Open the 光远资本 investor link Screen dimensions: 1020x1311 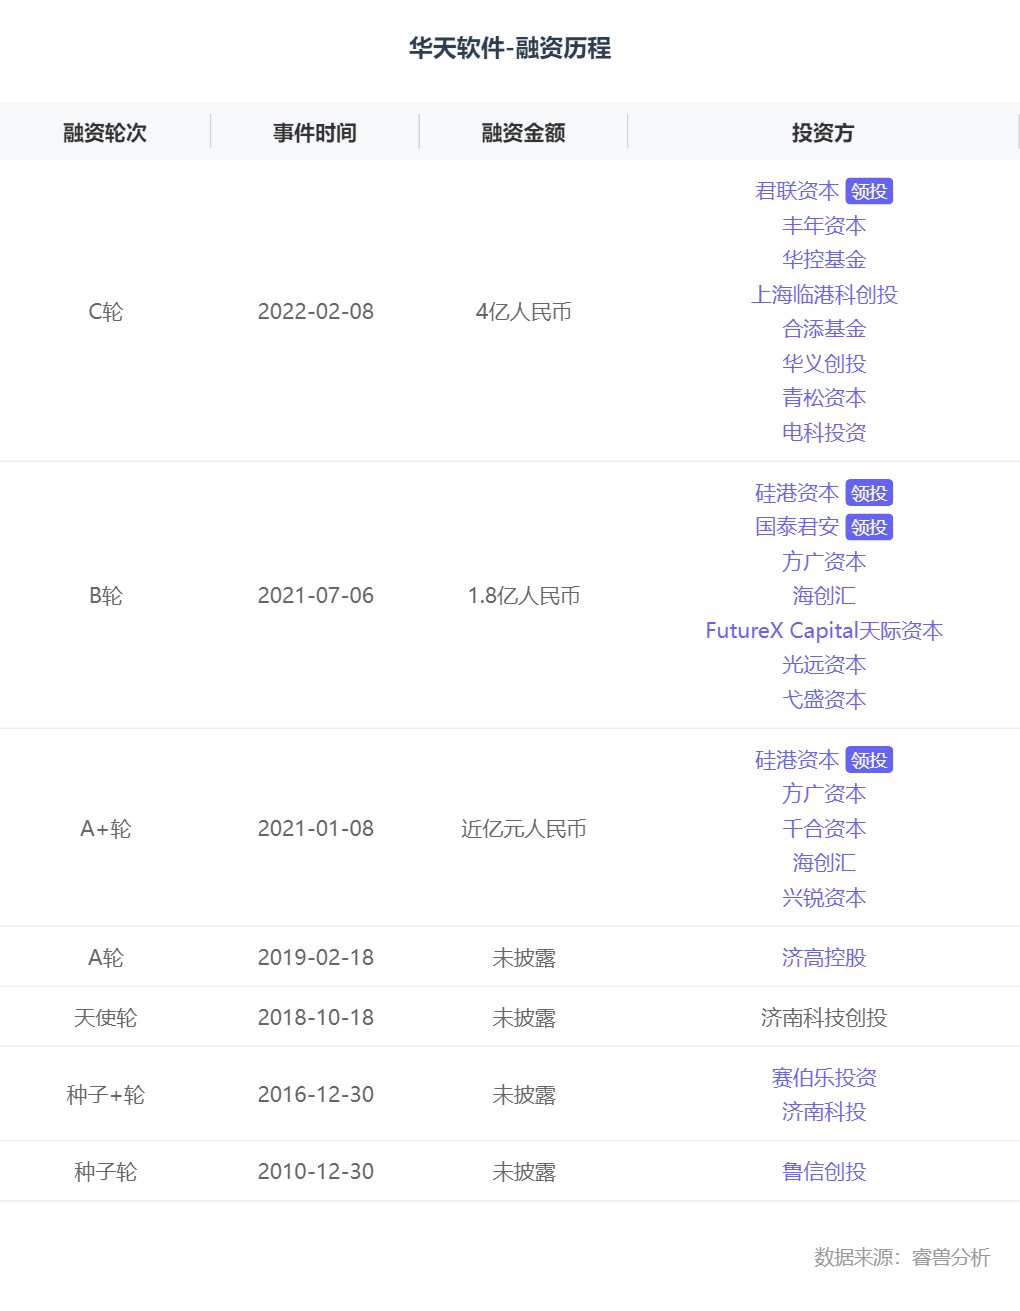(824, 665)
